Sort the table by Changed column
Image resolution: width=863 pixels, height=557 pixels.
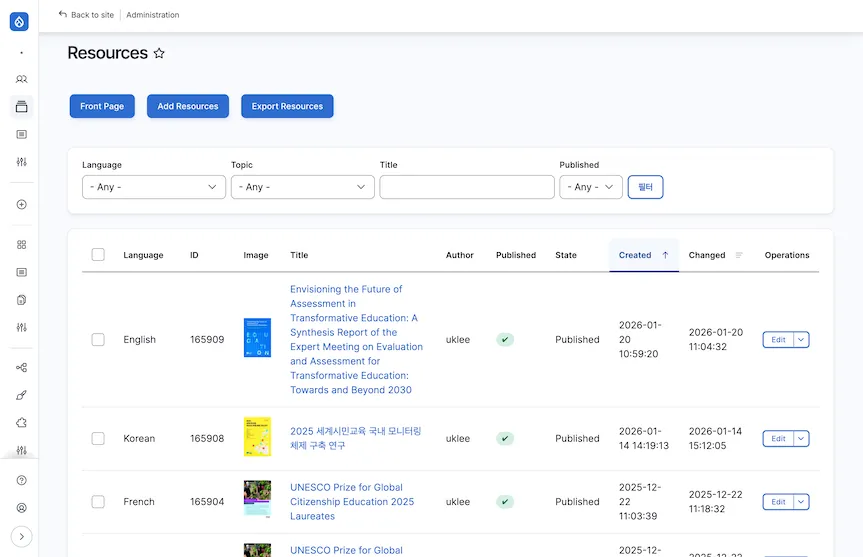pyautogui.click(x=707, y=255)
